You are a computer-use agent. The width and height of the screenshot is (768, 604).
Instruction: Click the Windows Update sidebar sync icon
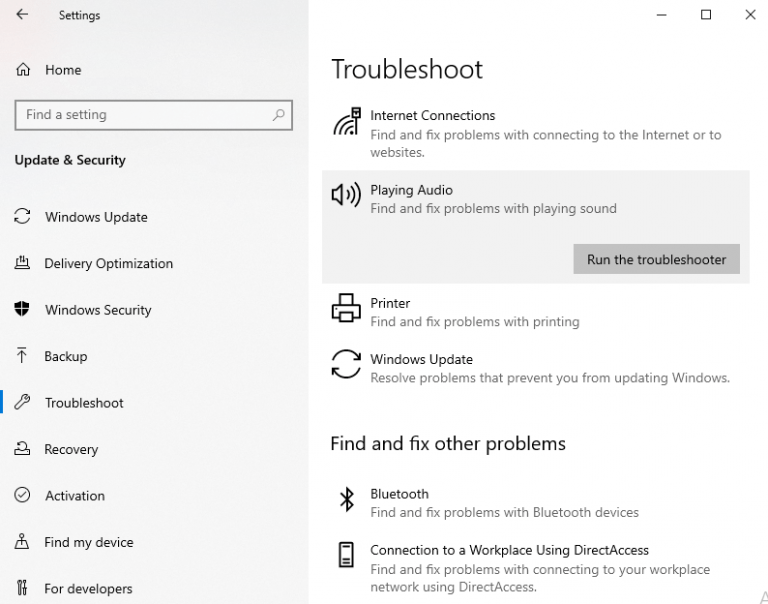pos(22,216)
